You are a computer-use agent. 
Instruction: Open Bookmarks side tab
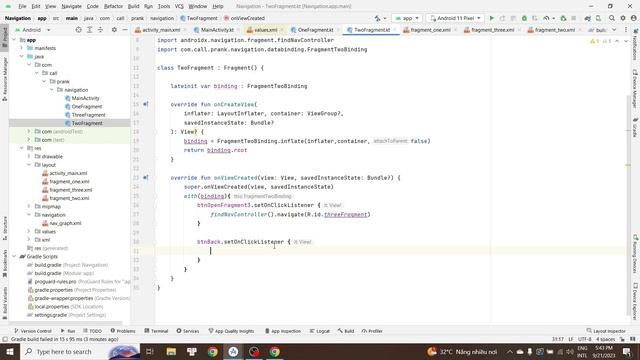coord(4,264)
